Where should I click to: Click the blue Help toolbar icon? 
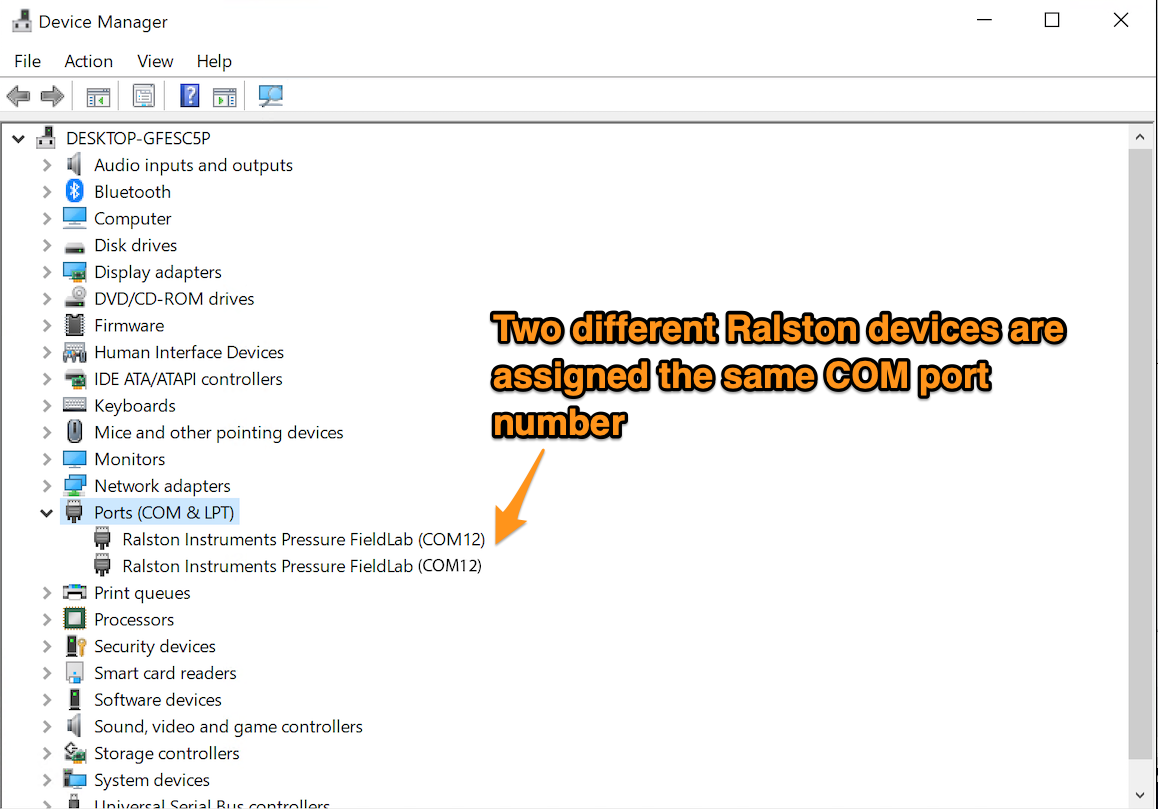click(190, 95)
